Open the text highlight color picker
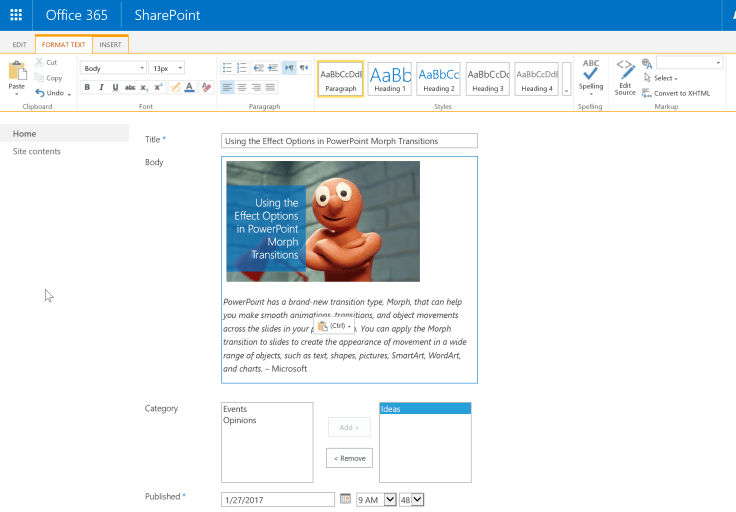 click(175, 87)
